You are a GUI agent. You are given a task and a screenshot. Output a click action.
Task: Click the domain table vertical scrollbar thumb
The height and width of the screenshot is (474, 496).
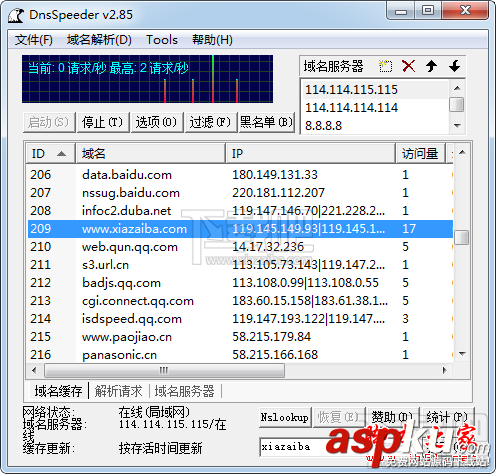coord(462,237)
